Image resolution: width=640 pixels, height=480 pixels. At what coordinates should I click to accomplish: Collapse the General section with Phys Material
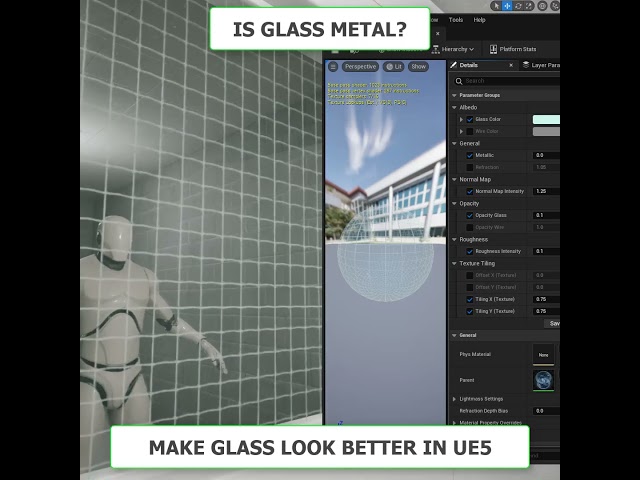click(x=454, y=336)
